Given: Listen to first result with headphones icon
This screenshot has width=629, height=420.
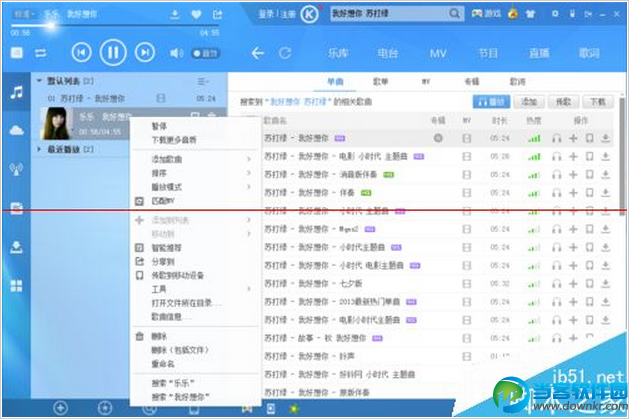Looking at the screenshot, I should 556,138.
